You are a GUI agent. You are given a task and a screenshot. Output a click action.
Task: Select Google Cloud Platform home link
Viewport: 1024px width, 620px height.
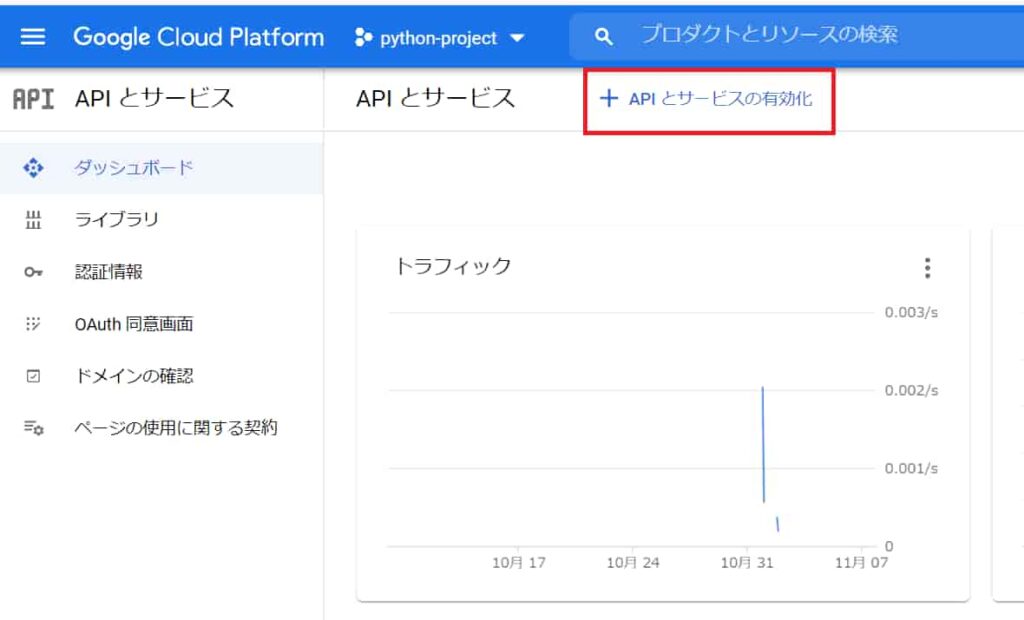[x=197, y=36]
